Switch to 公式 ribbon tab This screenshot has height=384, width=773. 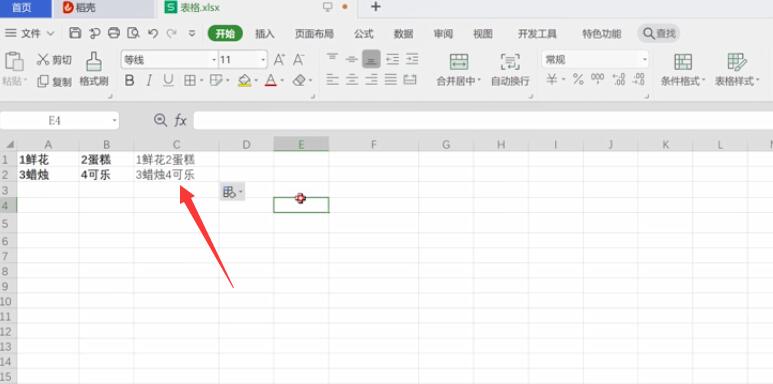(x=363, y=34)
